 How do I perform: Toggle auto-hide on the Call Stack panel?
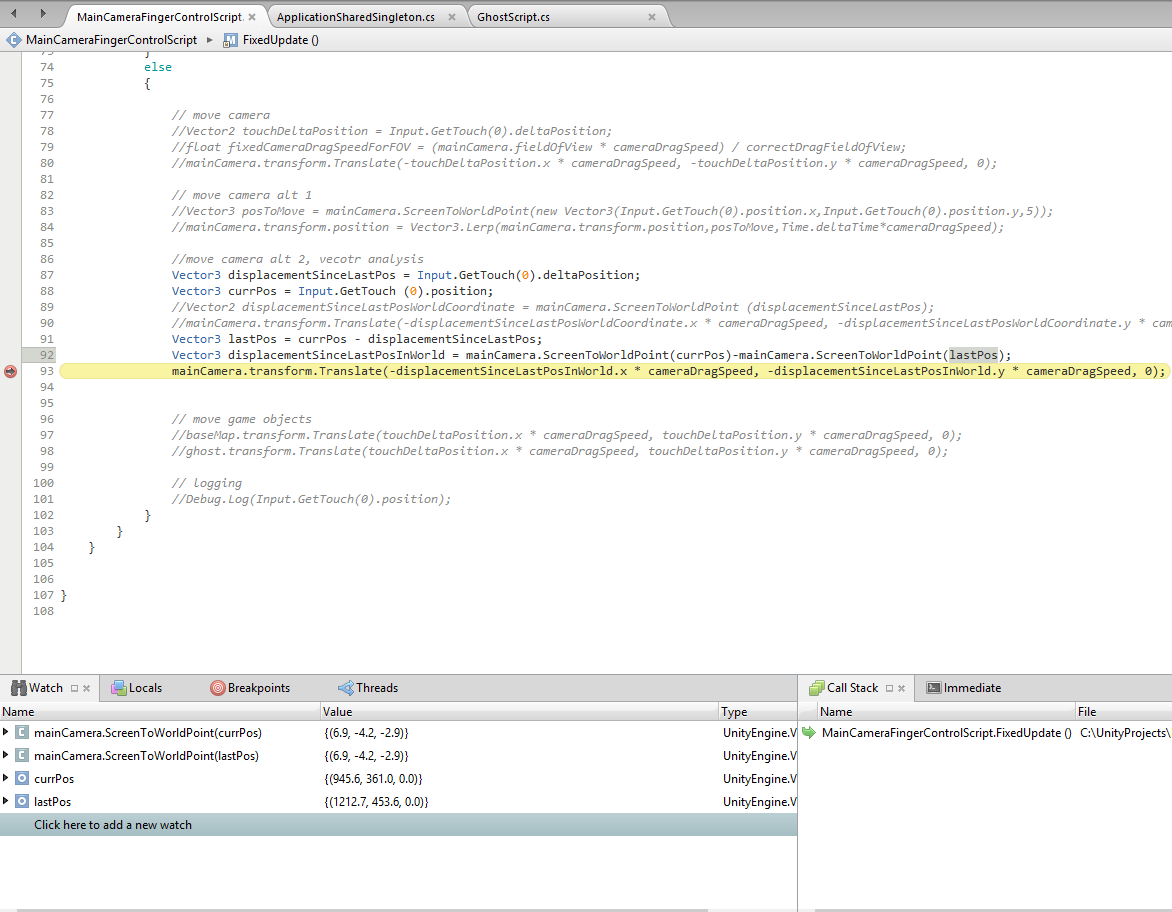coord(888,687)
